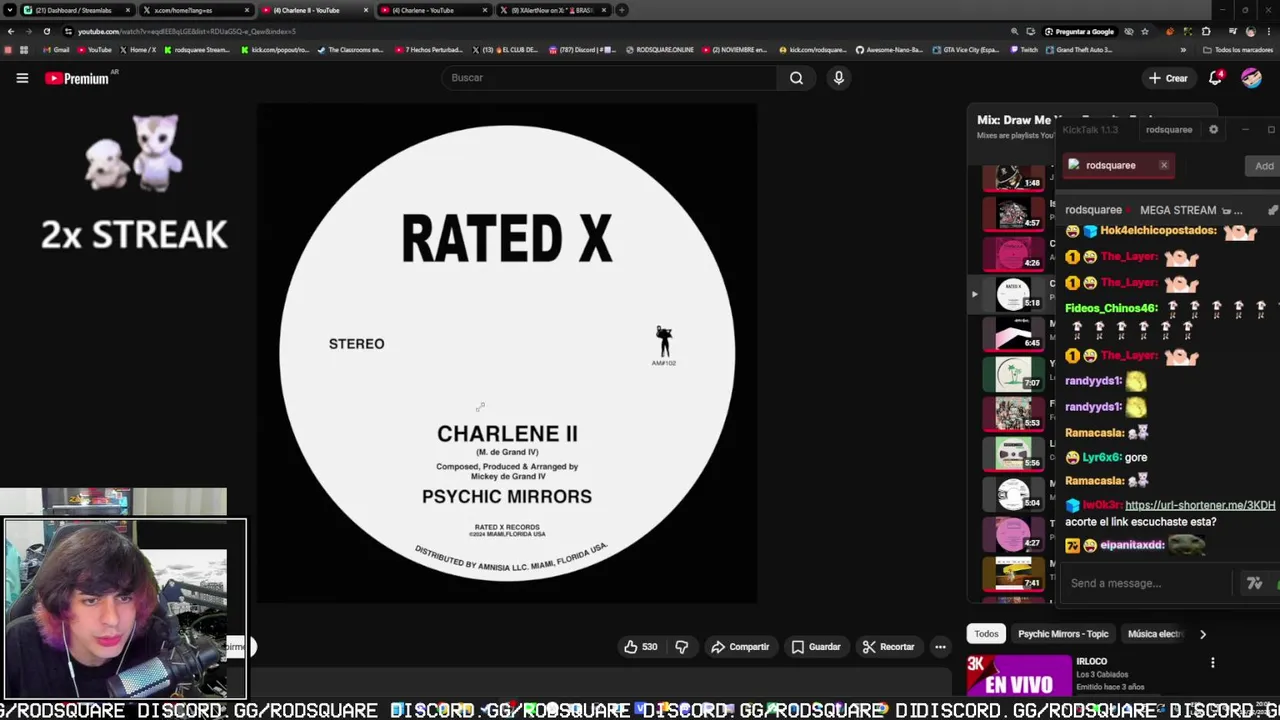Viewport: 1280px width, 720px height.
Task: Switch to XAlertNow on X tab
Action: click(x=552, y=10)
